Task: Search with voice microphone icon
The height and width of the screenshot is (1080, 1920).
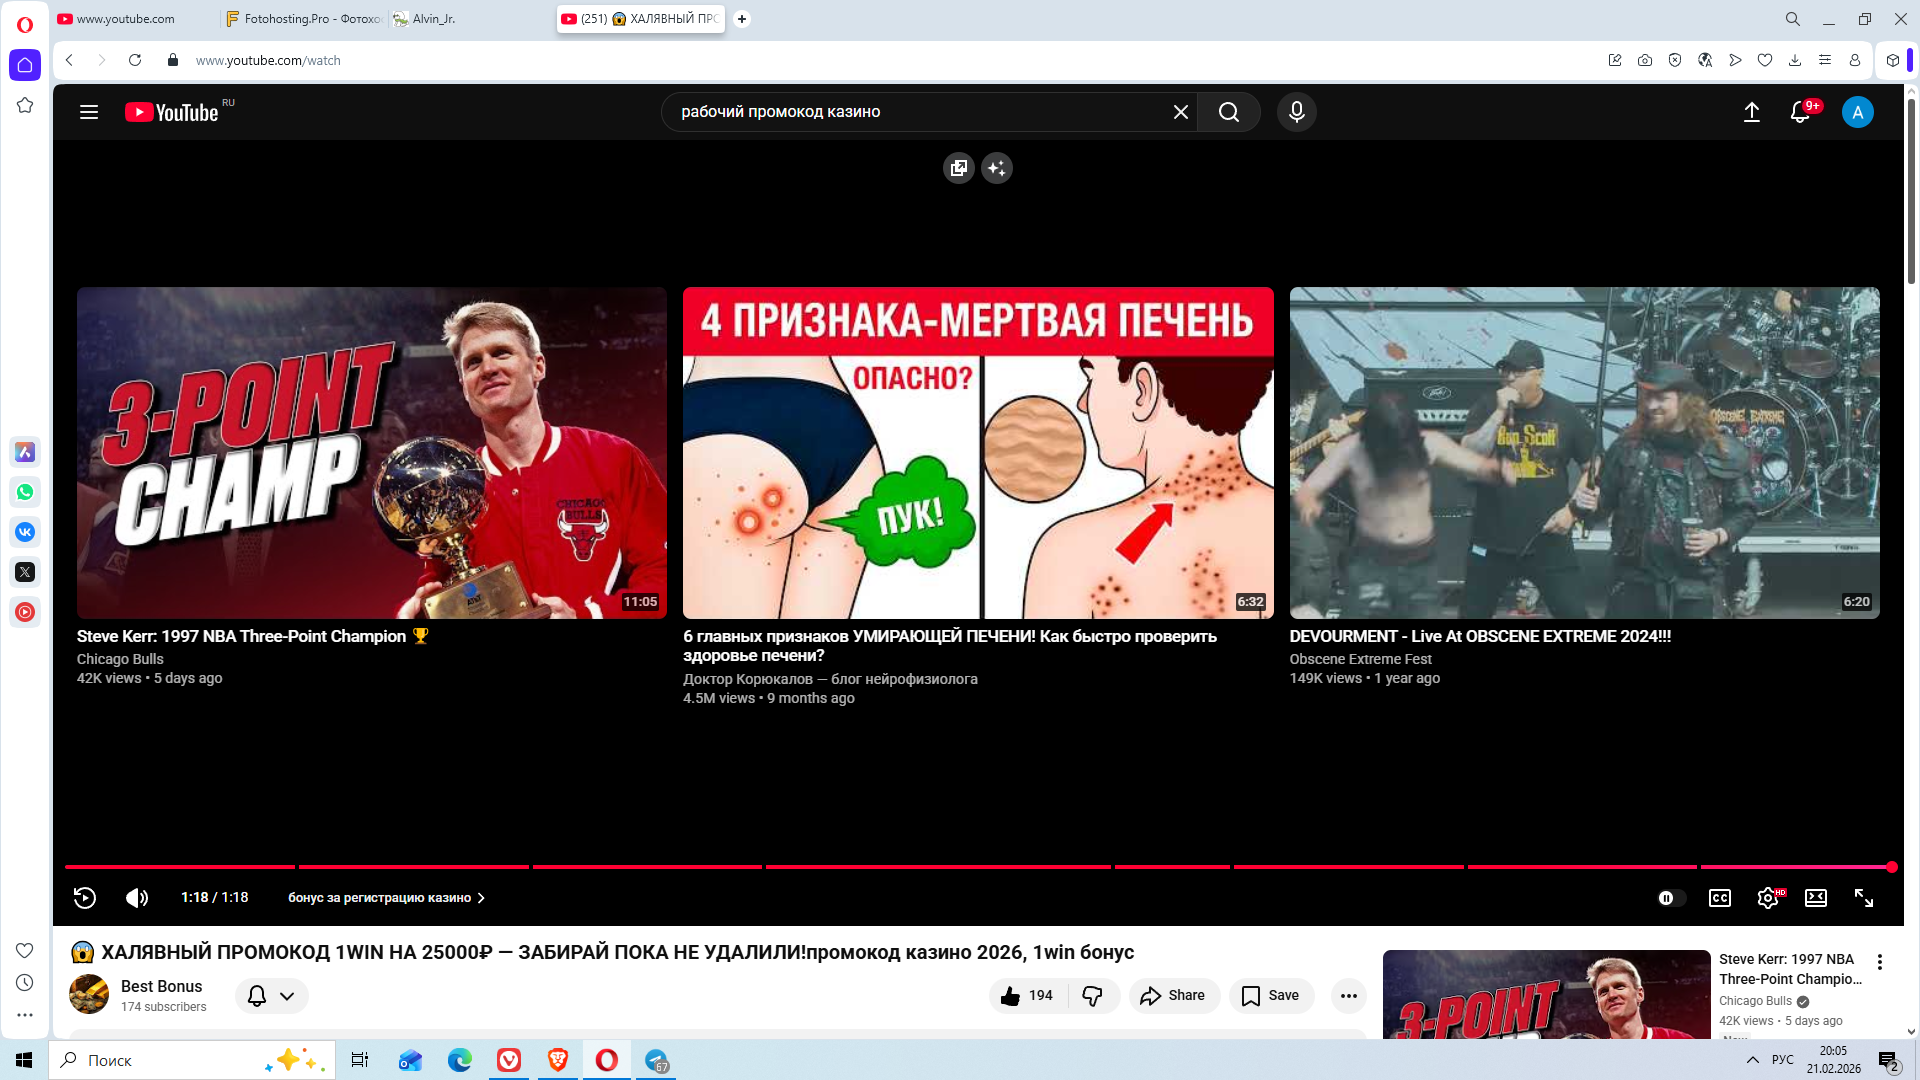Action: click(x=1297, y=112)
